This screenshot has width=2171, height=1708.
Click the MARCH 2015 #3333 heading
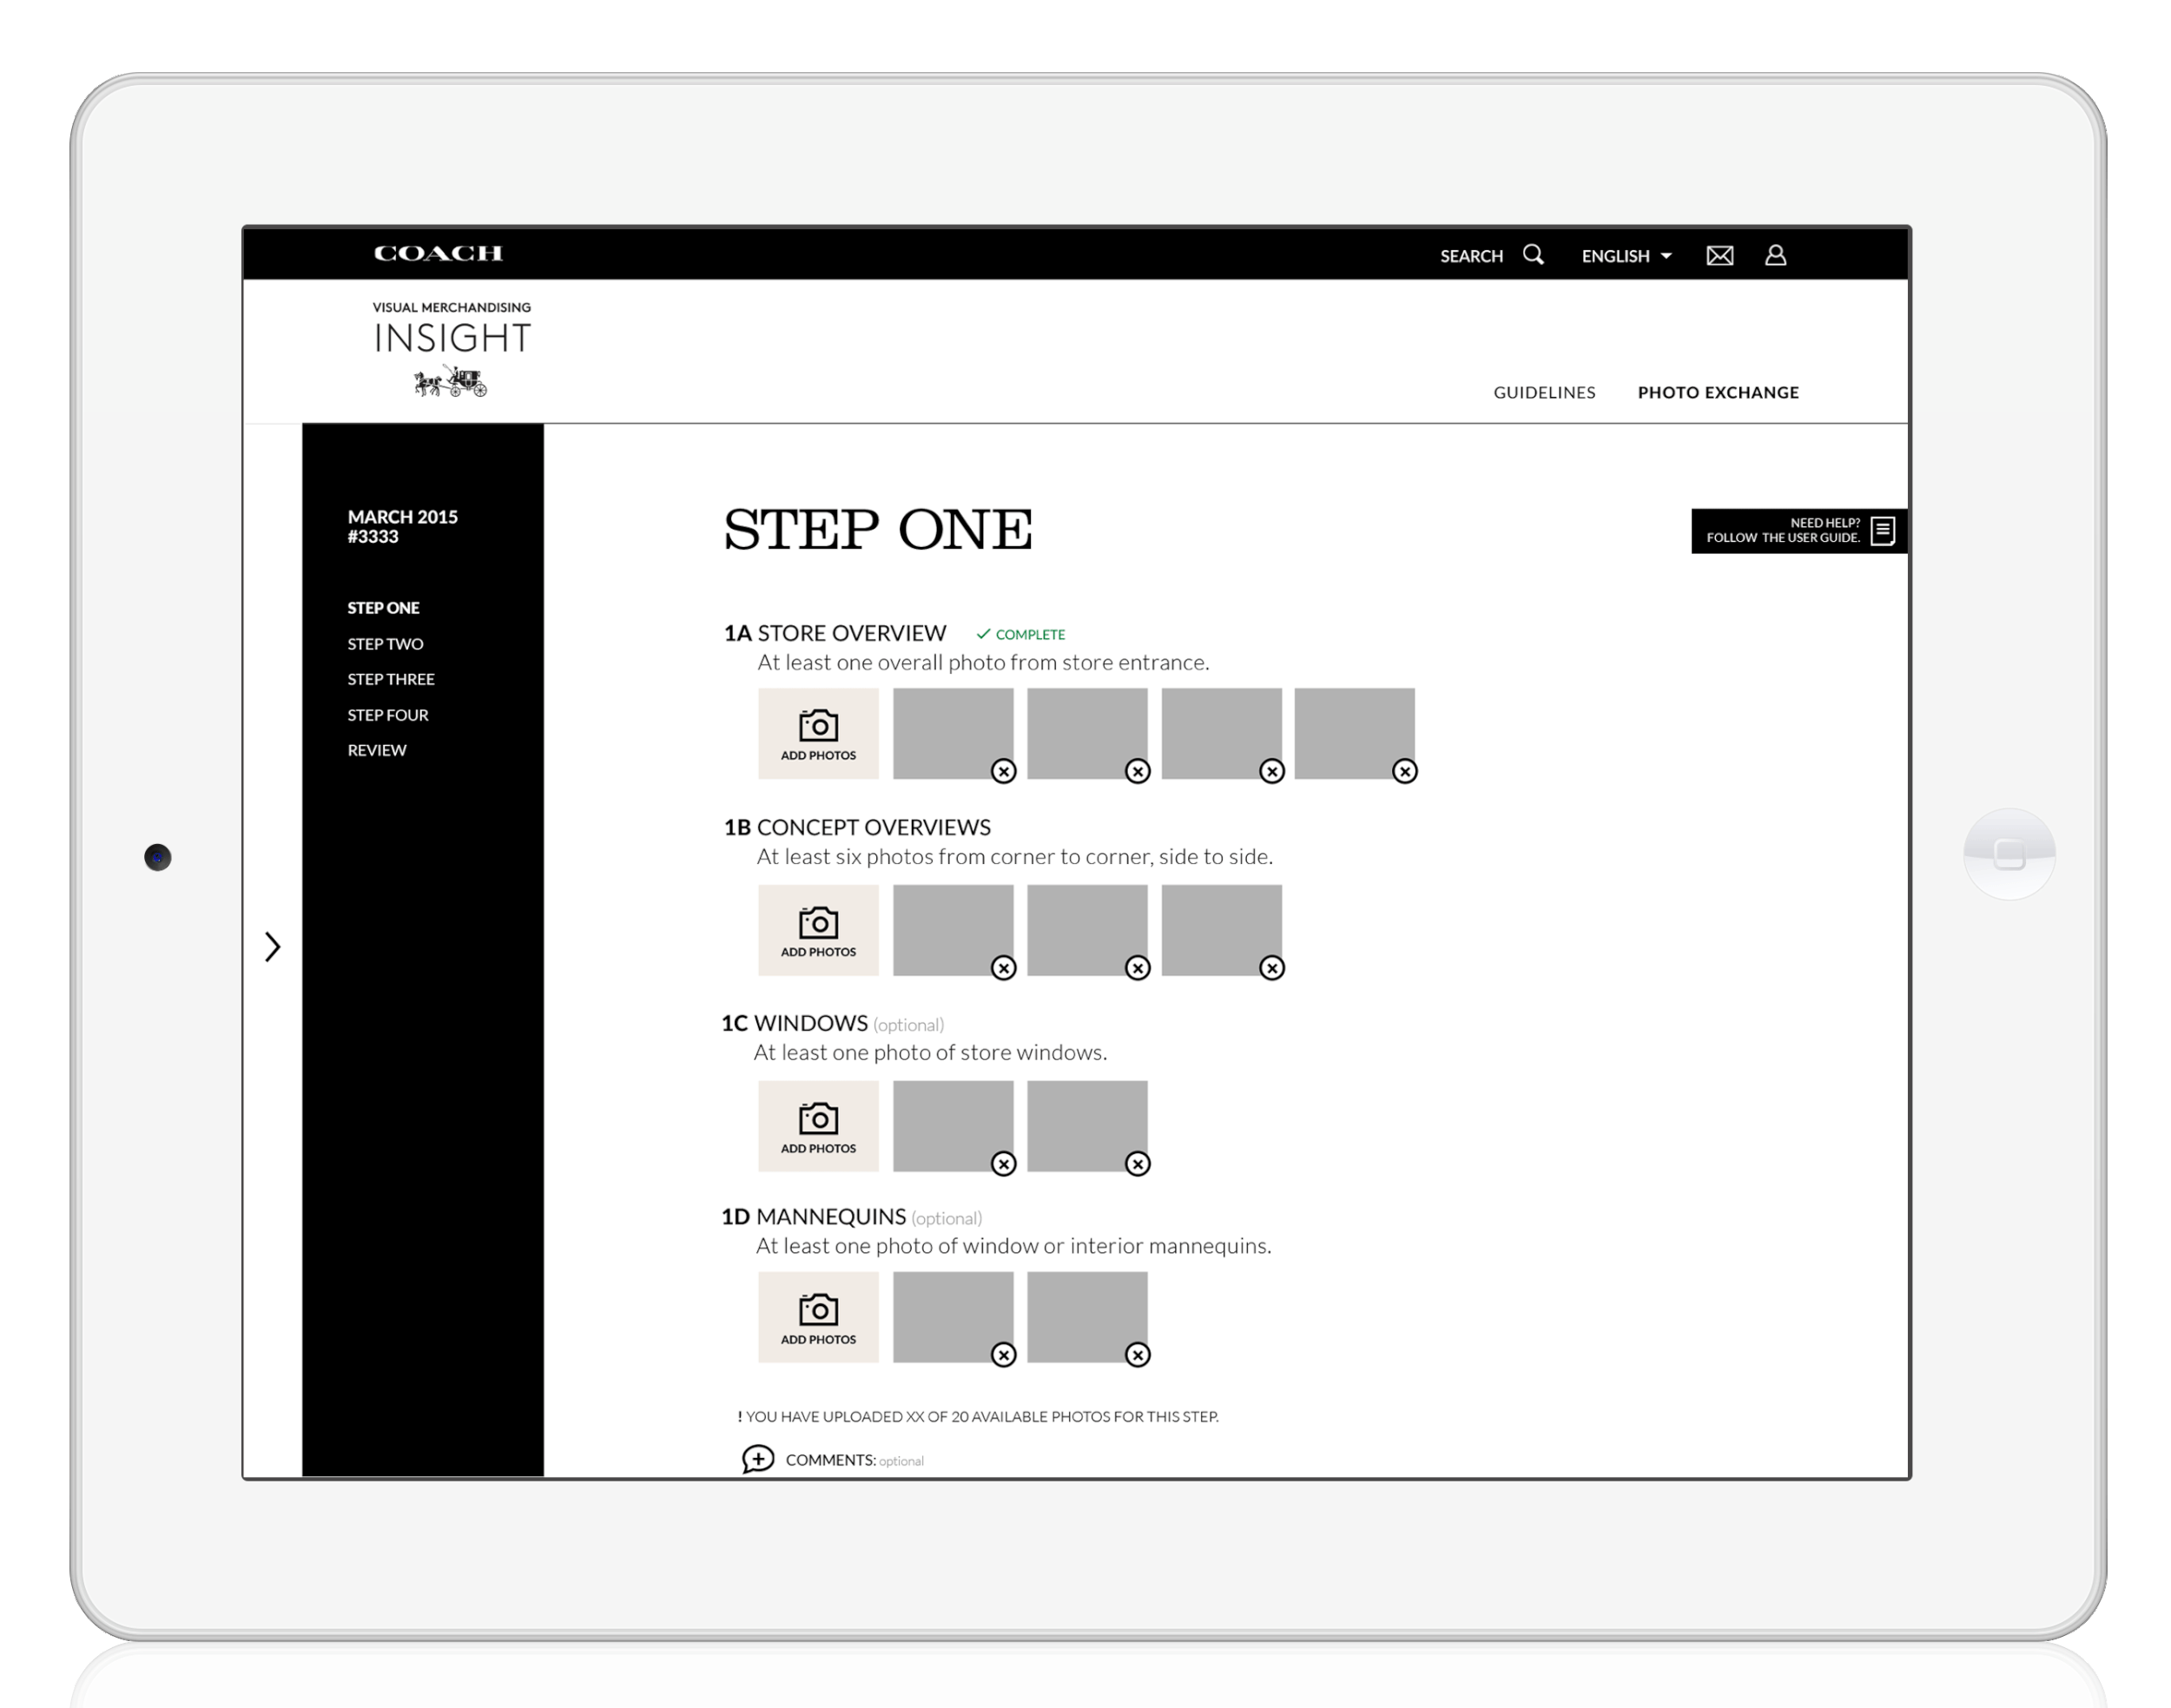(x=402, y=526)
